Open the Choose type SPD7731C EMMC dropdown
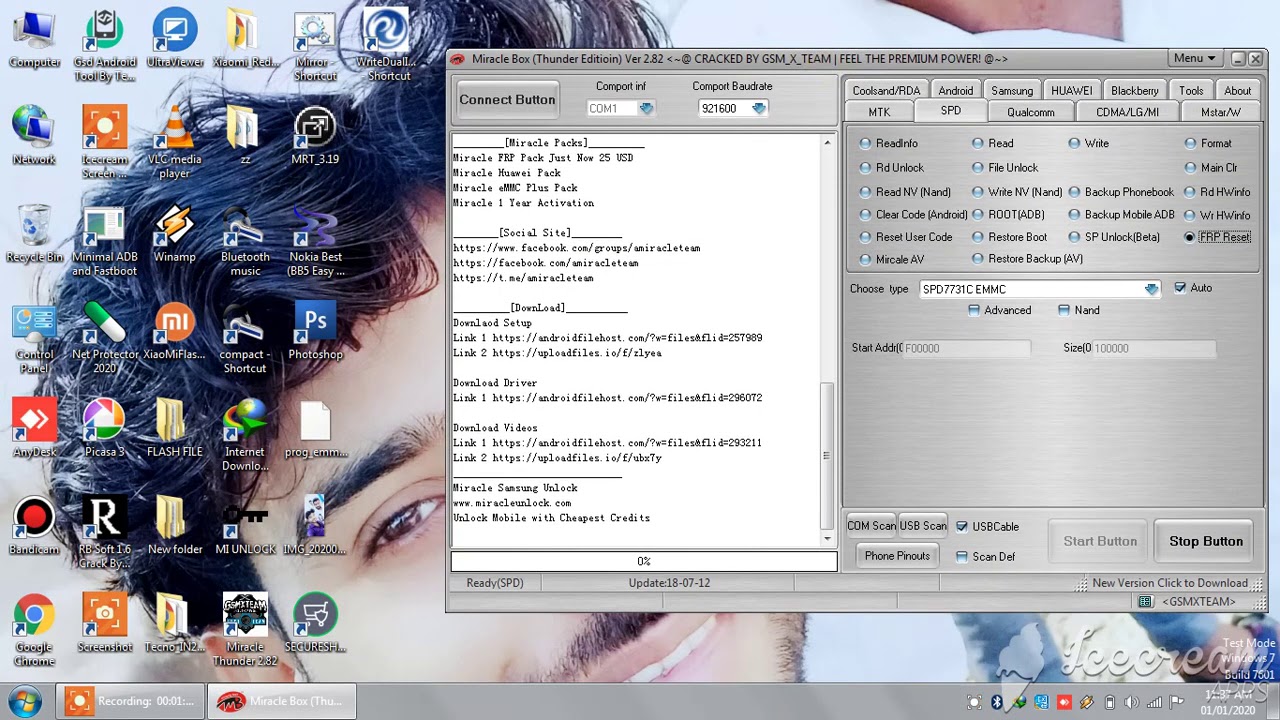Viewport: 1280px width, 720px height. point(1151,289)
